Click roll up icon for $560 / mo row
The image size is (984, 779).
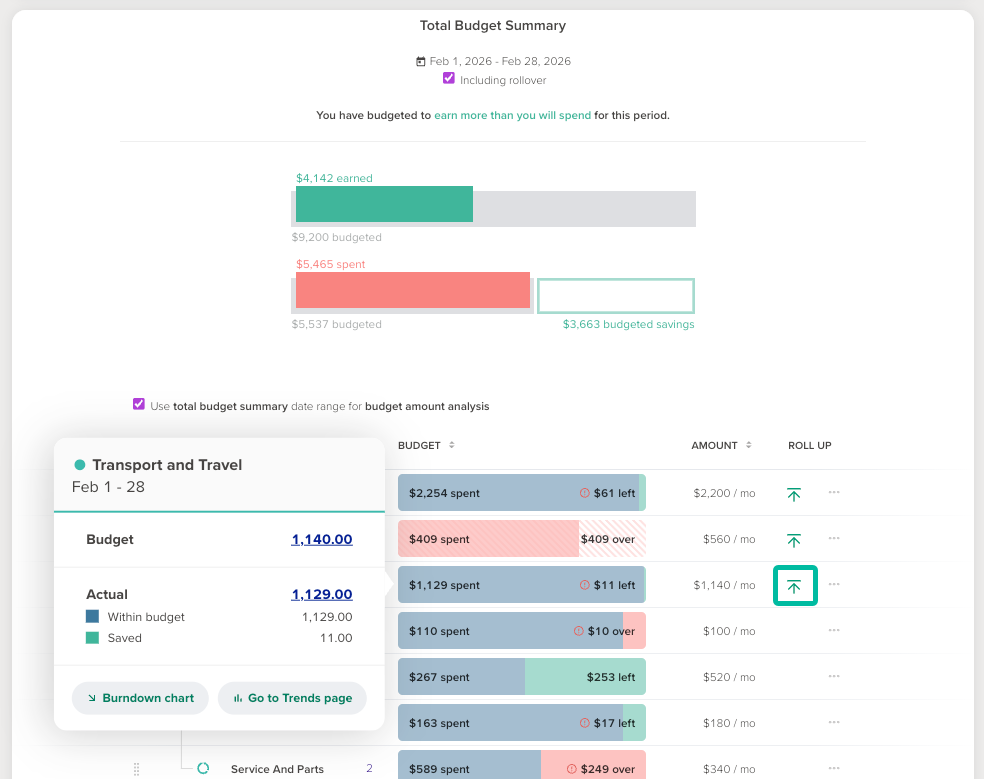(x=794, y=540)
